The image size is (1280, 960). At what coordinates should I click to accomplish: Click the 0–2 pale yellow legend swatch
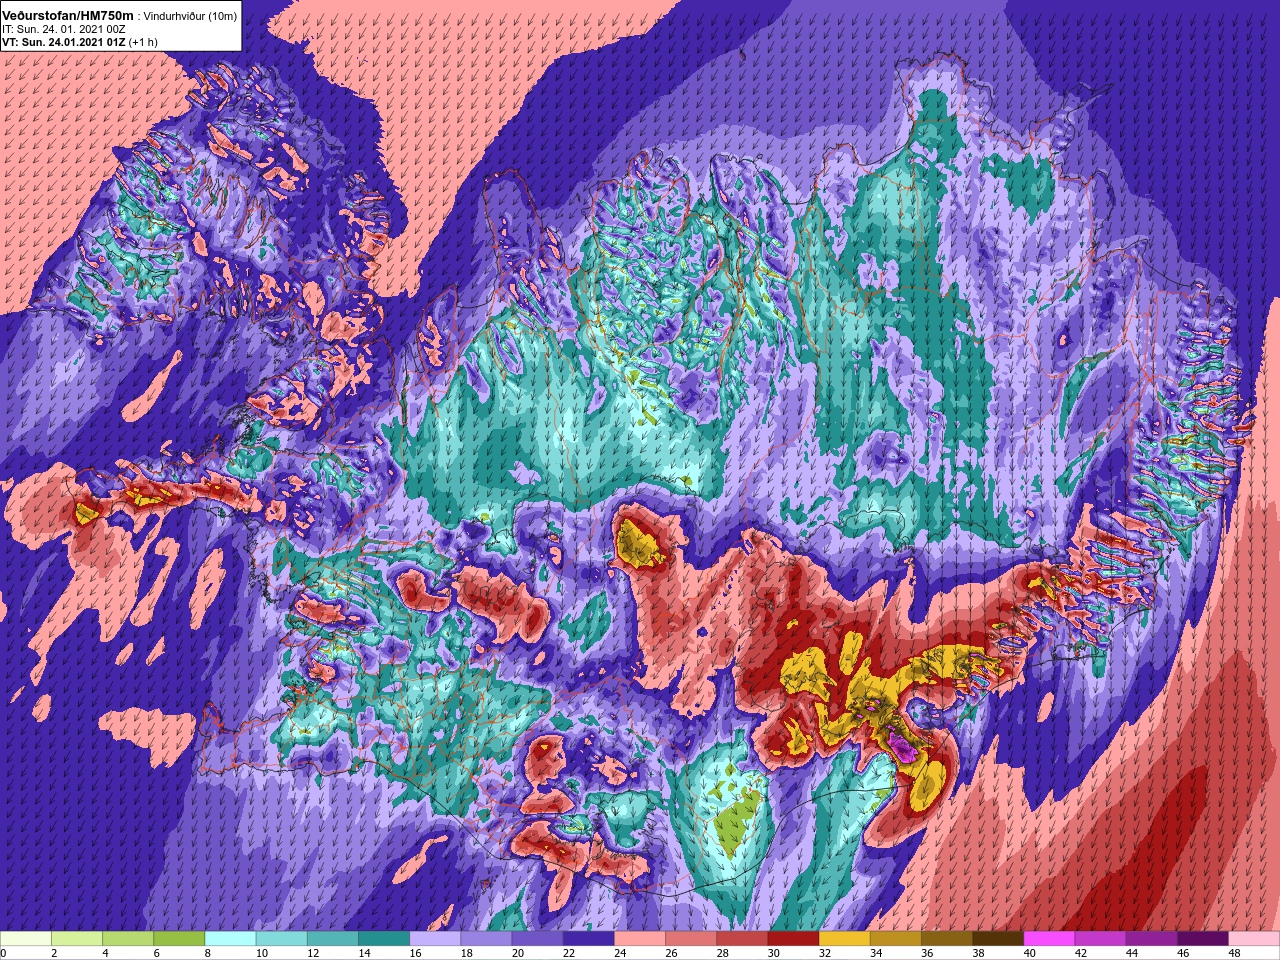pos(26,939)
